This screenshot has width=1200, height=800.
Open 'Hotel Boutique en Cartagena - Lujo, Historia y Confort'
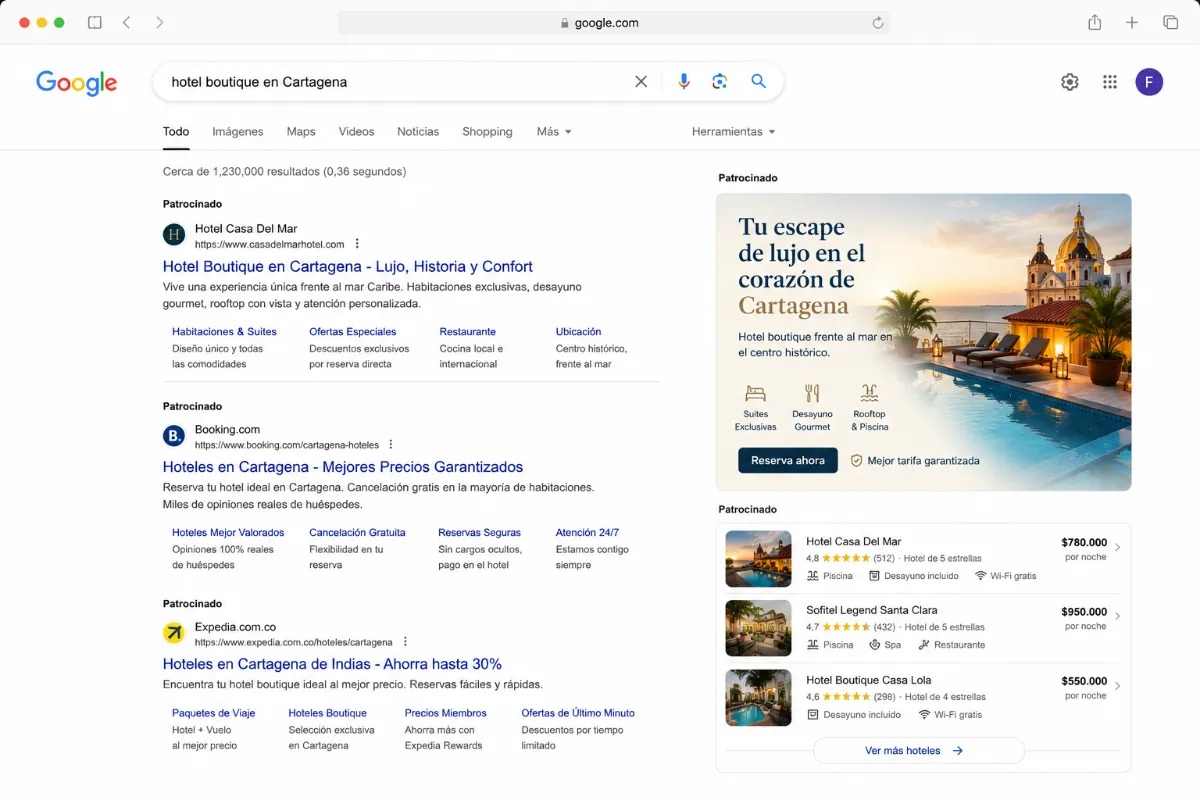[x=348, y=267]
